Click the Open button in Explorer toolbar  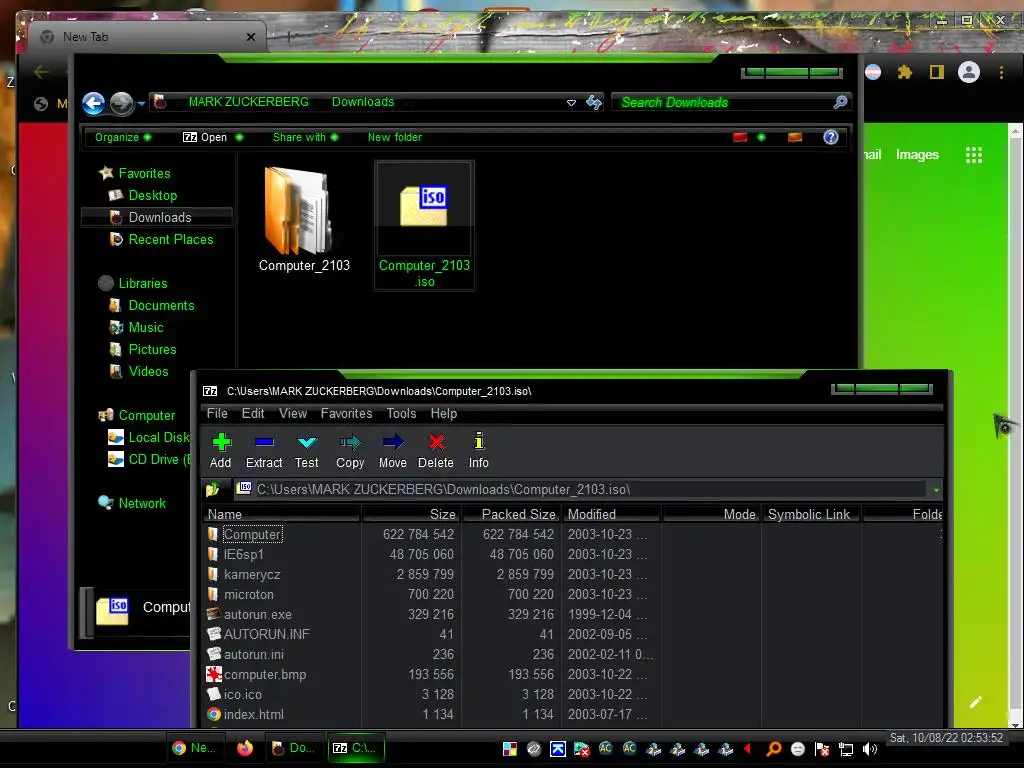click(205, 137)
